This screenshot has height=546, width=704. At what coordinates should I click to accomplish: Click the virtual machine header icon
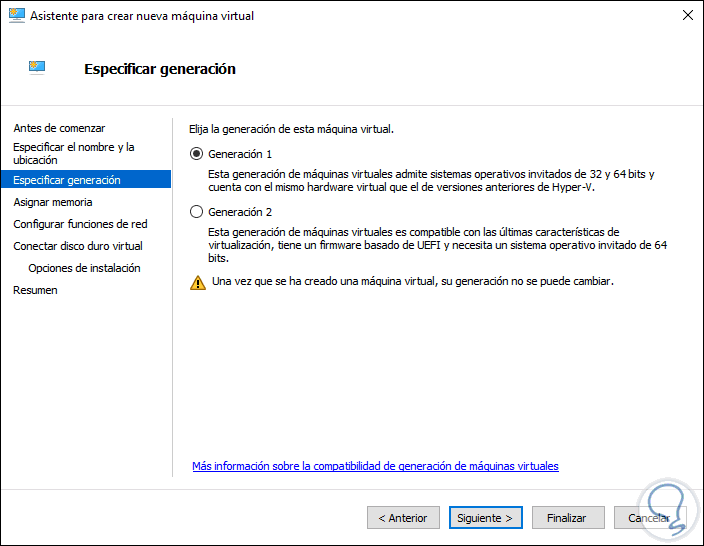(x=37, y=69)
